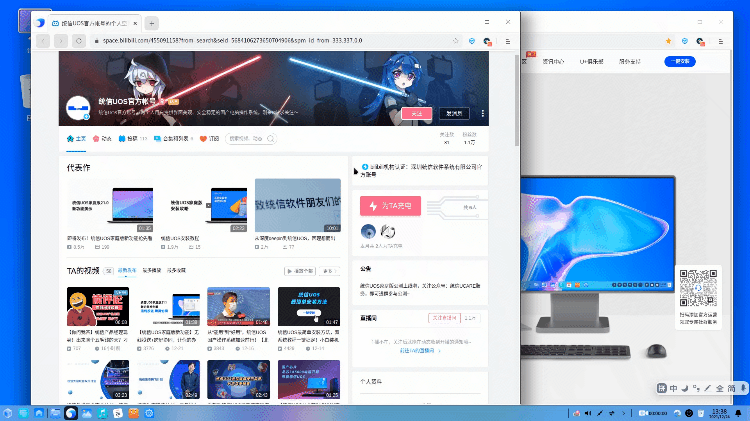Sort TA的视频 by 最多播放
This screenshot has width=750, height=421.
click(x=152, y=271)
